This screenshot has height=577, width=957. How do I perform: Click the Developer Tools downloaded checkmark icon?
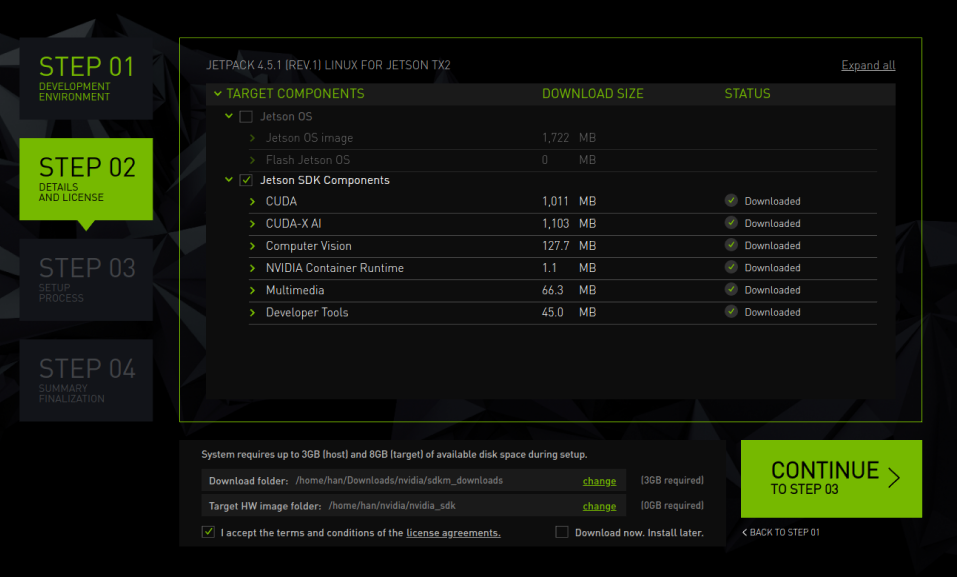click(x=731, y=311)
